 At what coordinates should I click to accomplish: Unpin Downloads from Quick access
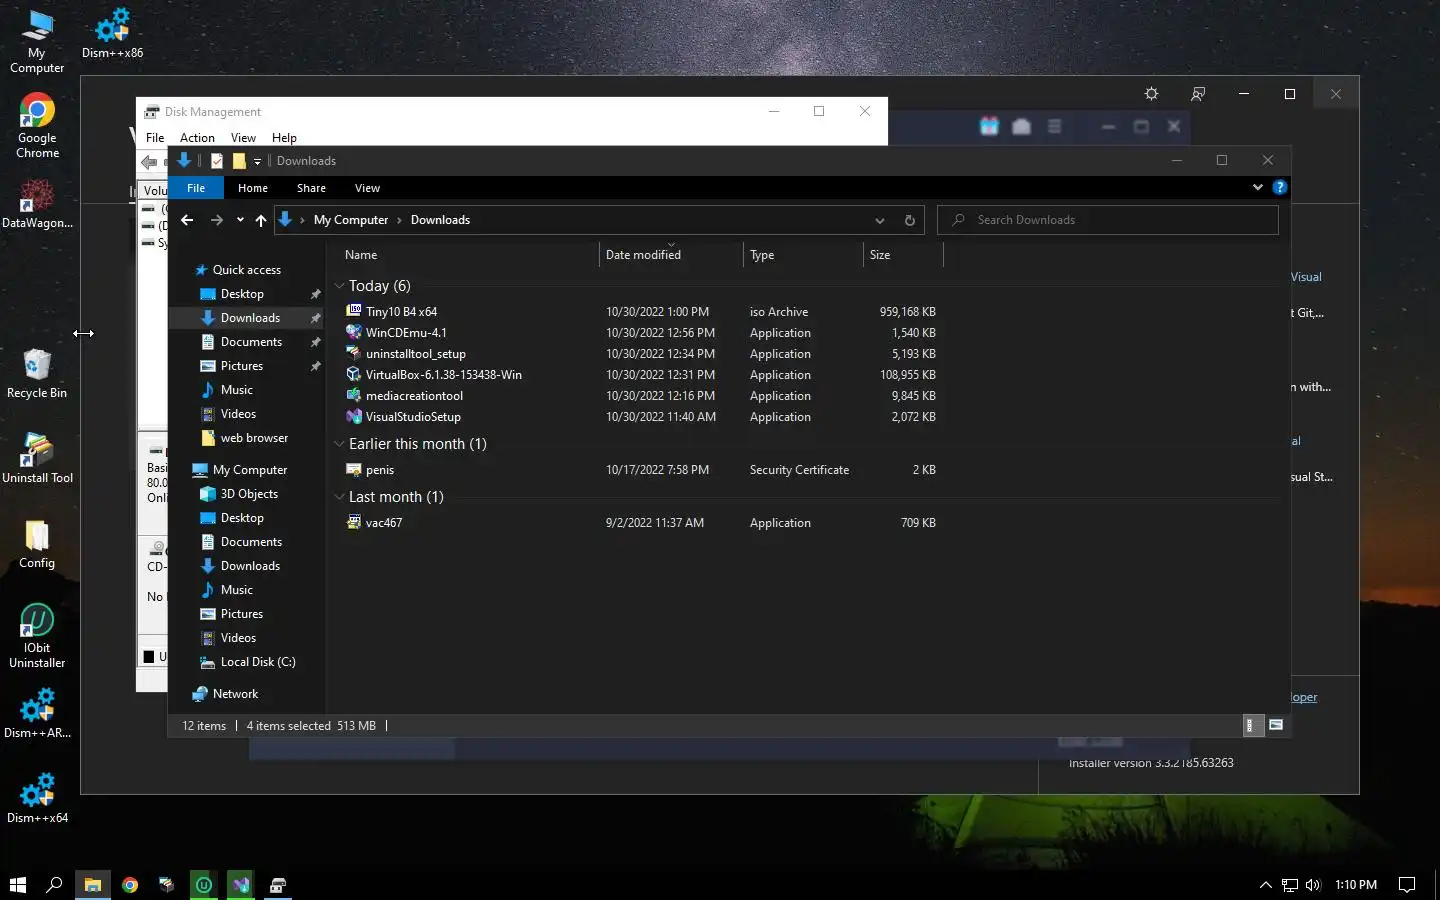pyautogui.click(x=315, y=318)
